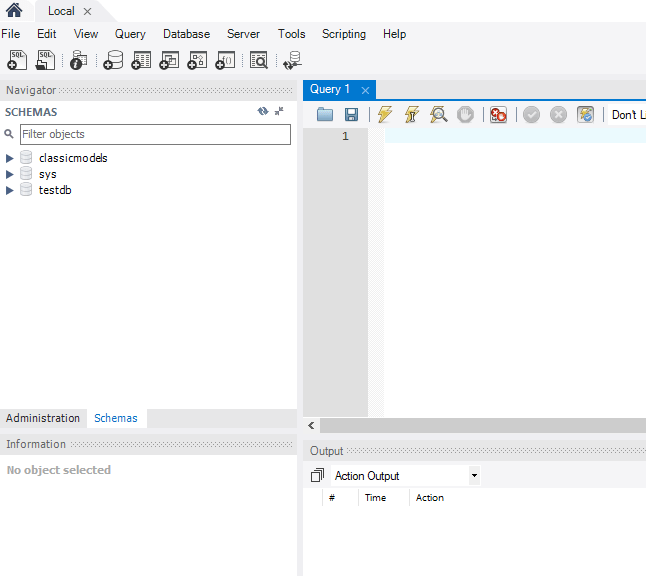
Task: Close the Local connection tab
Action: pyautogui.click(x=87, y=12)
